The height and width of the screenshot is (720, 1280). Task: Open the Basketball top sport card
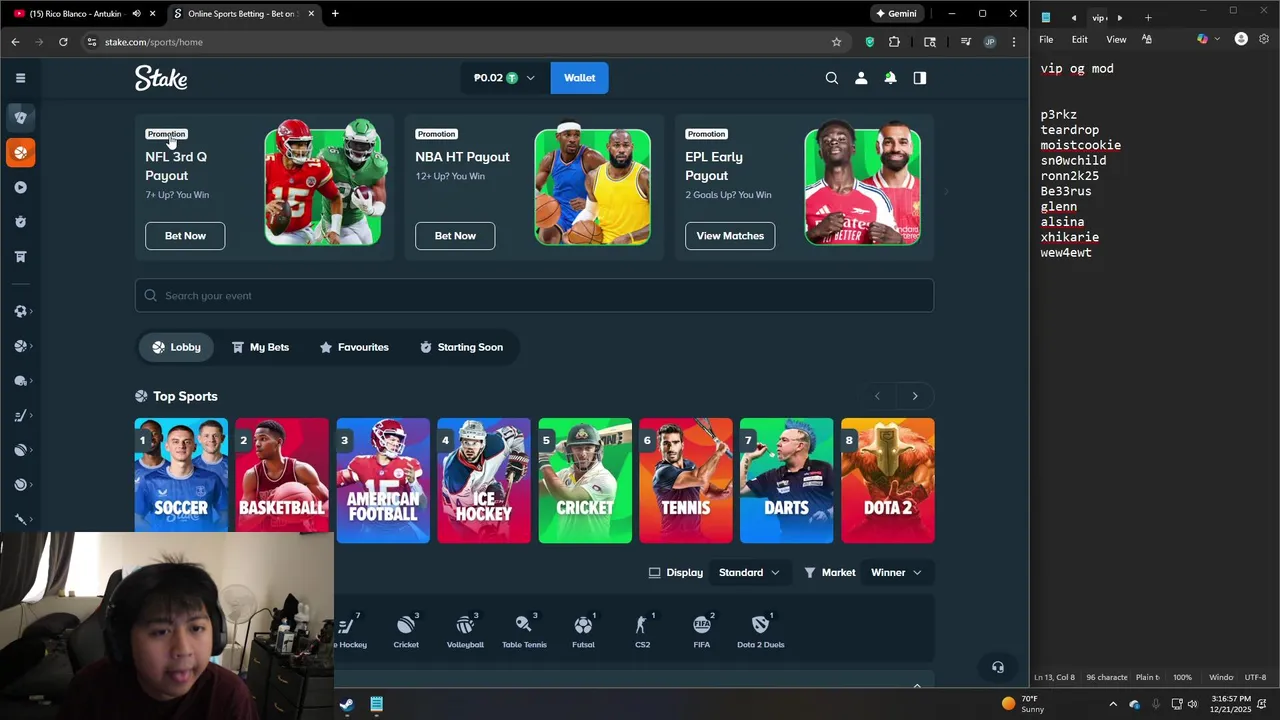282,481
